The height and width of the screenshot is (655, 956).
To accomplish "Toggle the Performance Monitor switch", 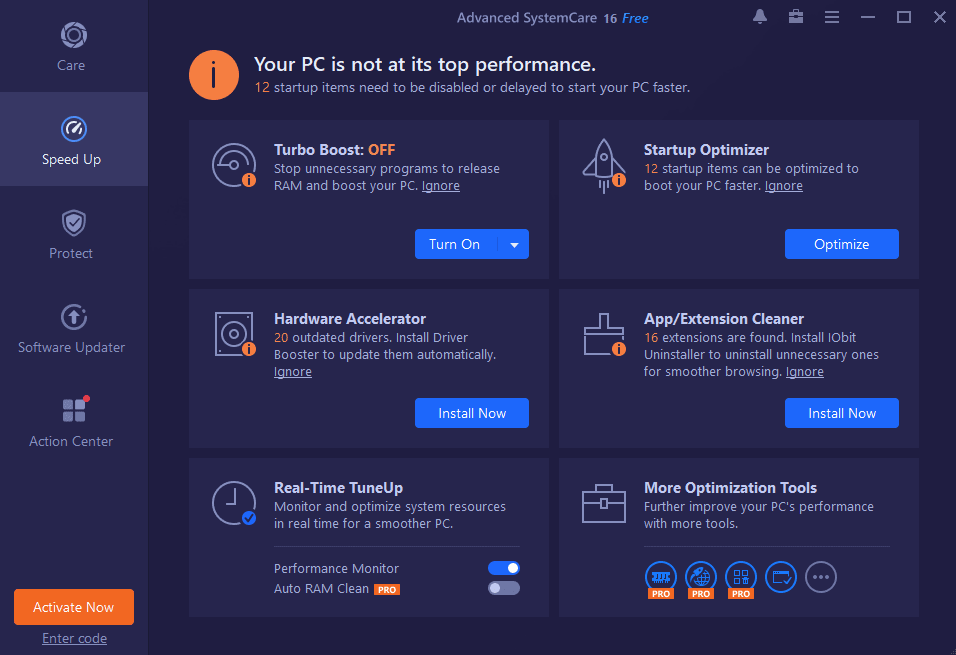I will click(504, 568).
